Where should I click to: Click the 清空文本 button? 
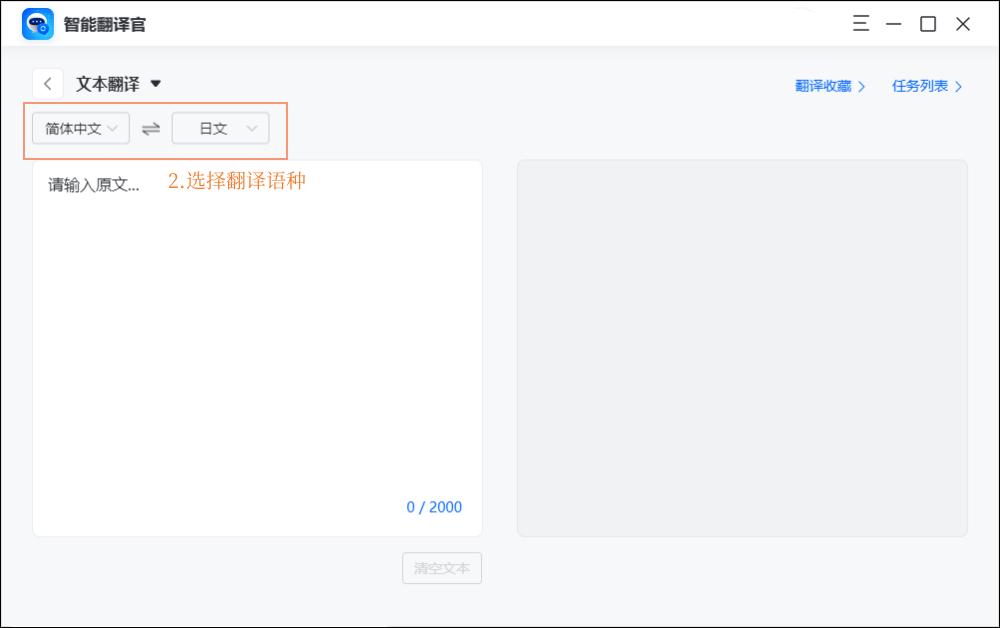pyautogui.click(x=442, y=568)
